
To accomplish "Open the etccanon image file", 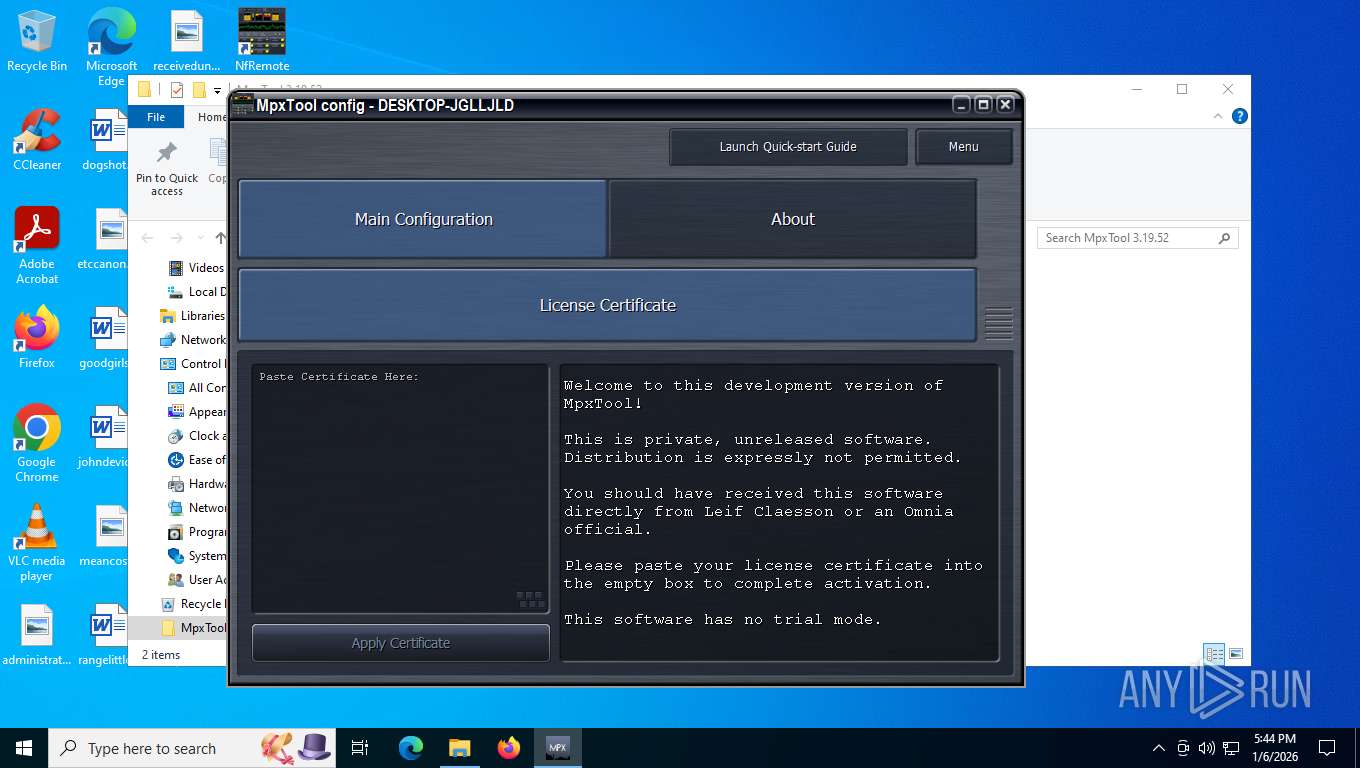I will [103, 239].
